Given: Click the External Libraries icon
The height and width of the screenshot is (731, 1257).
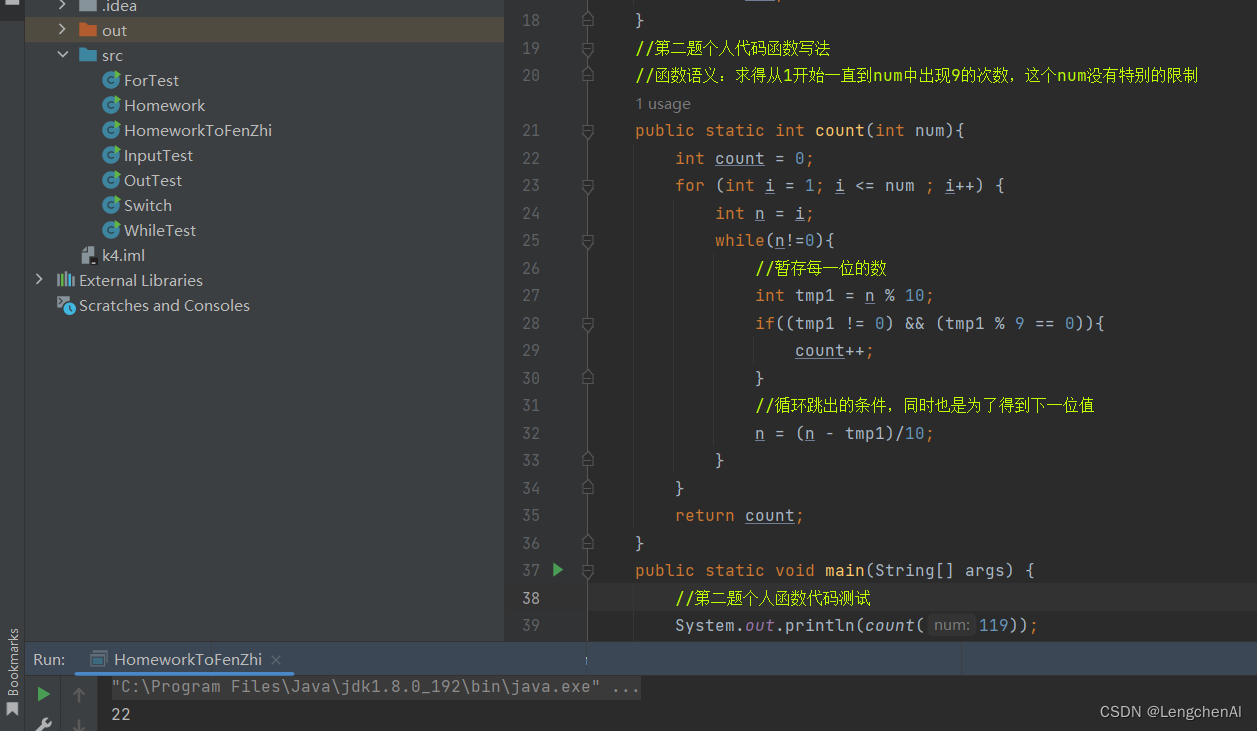Looking at the screenshot, I should (x=66, y=280).
